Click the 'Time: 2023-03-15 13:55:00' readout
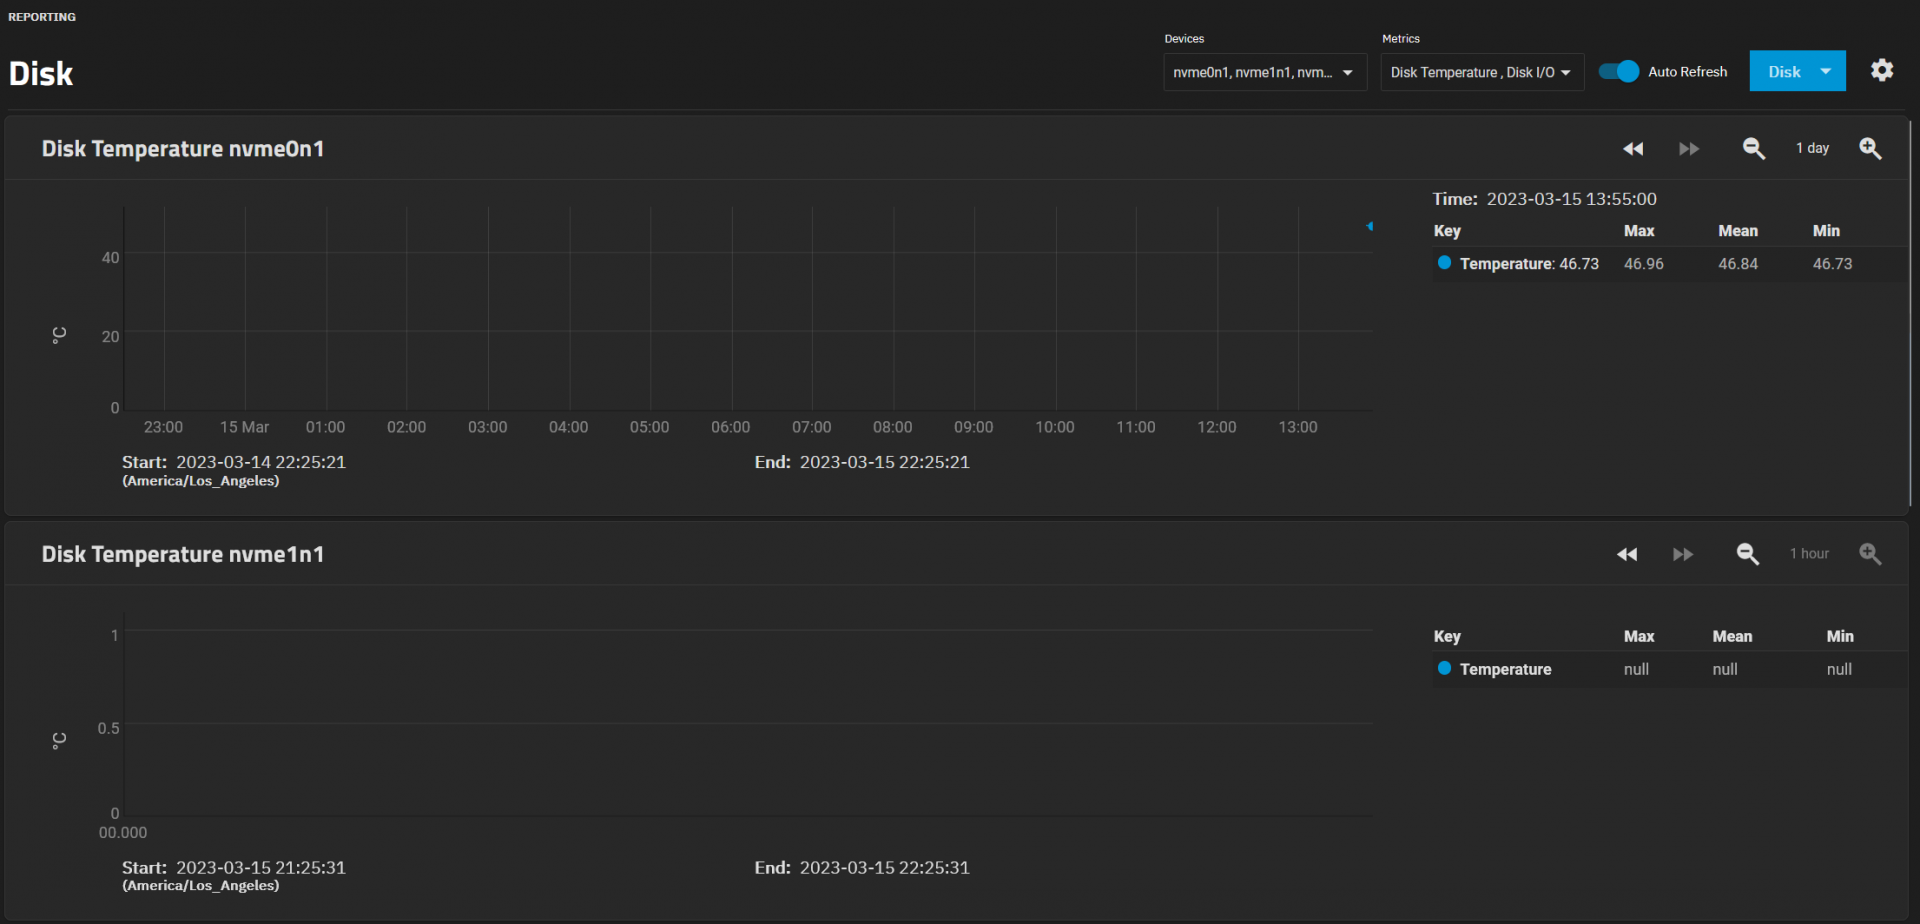 point(1545,199)
